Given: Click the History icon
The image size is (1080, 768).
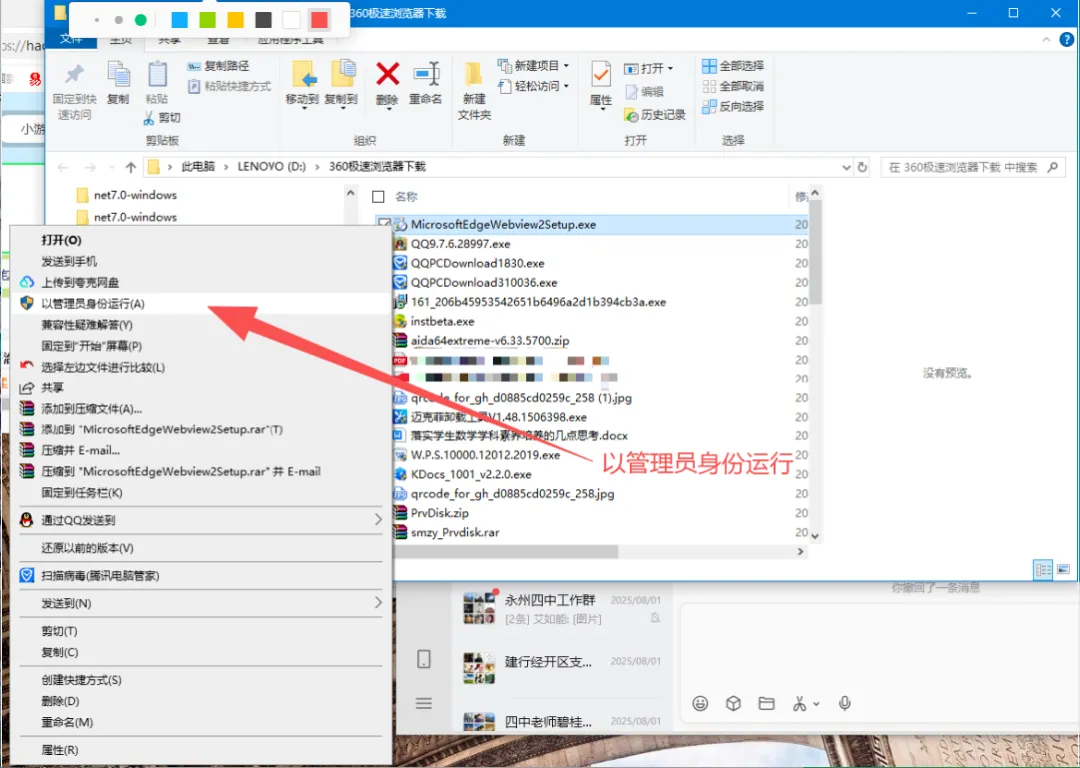Looking at the screenshot, I should click(x=631, y=115).
